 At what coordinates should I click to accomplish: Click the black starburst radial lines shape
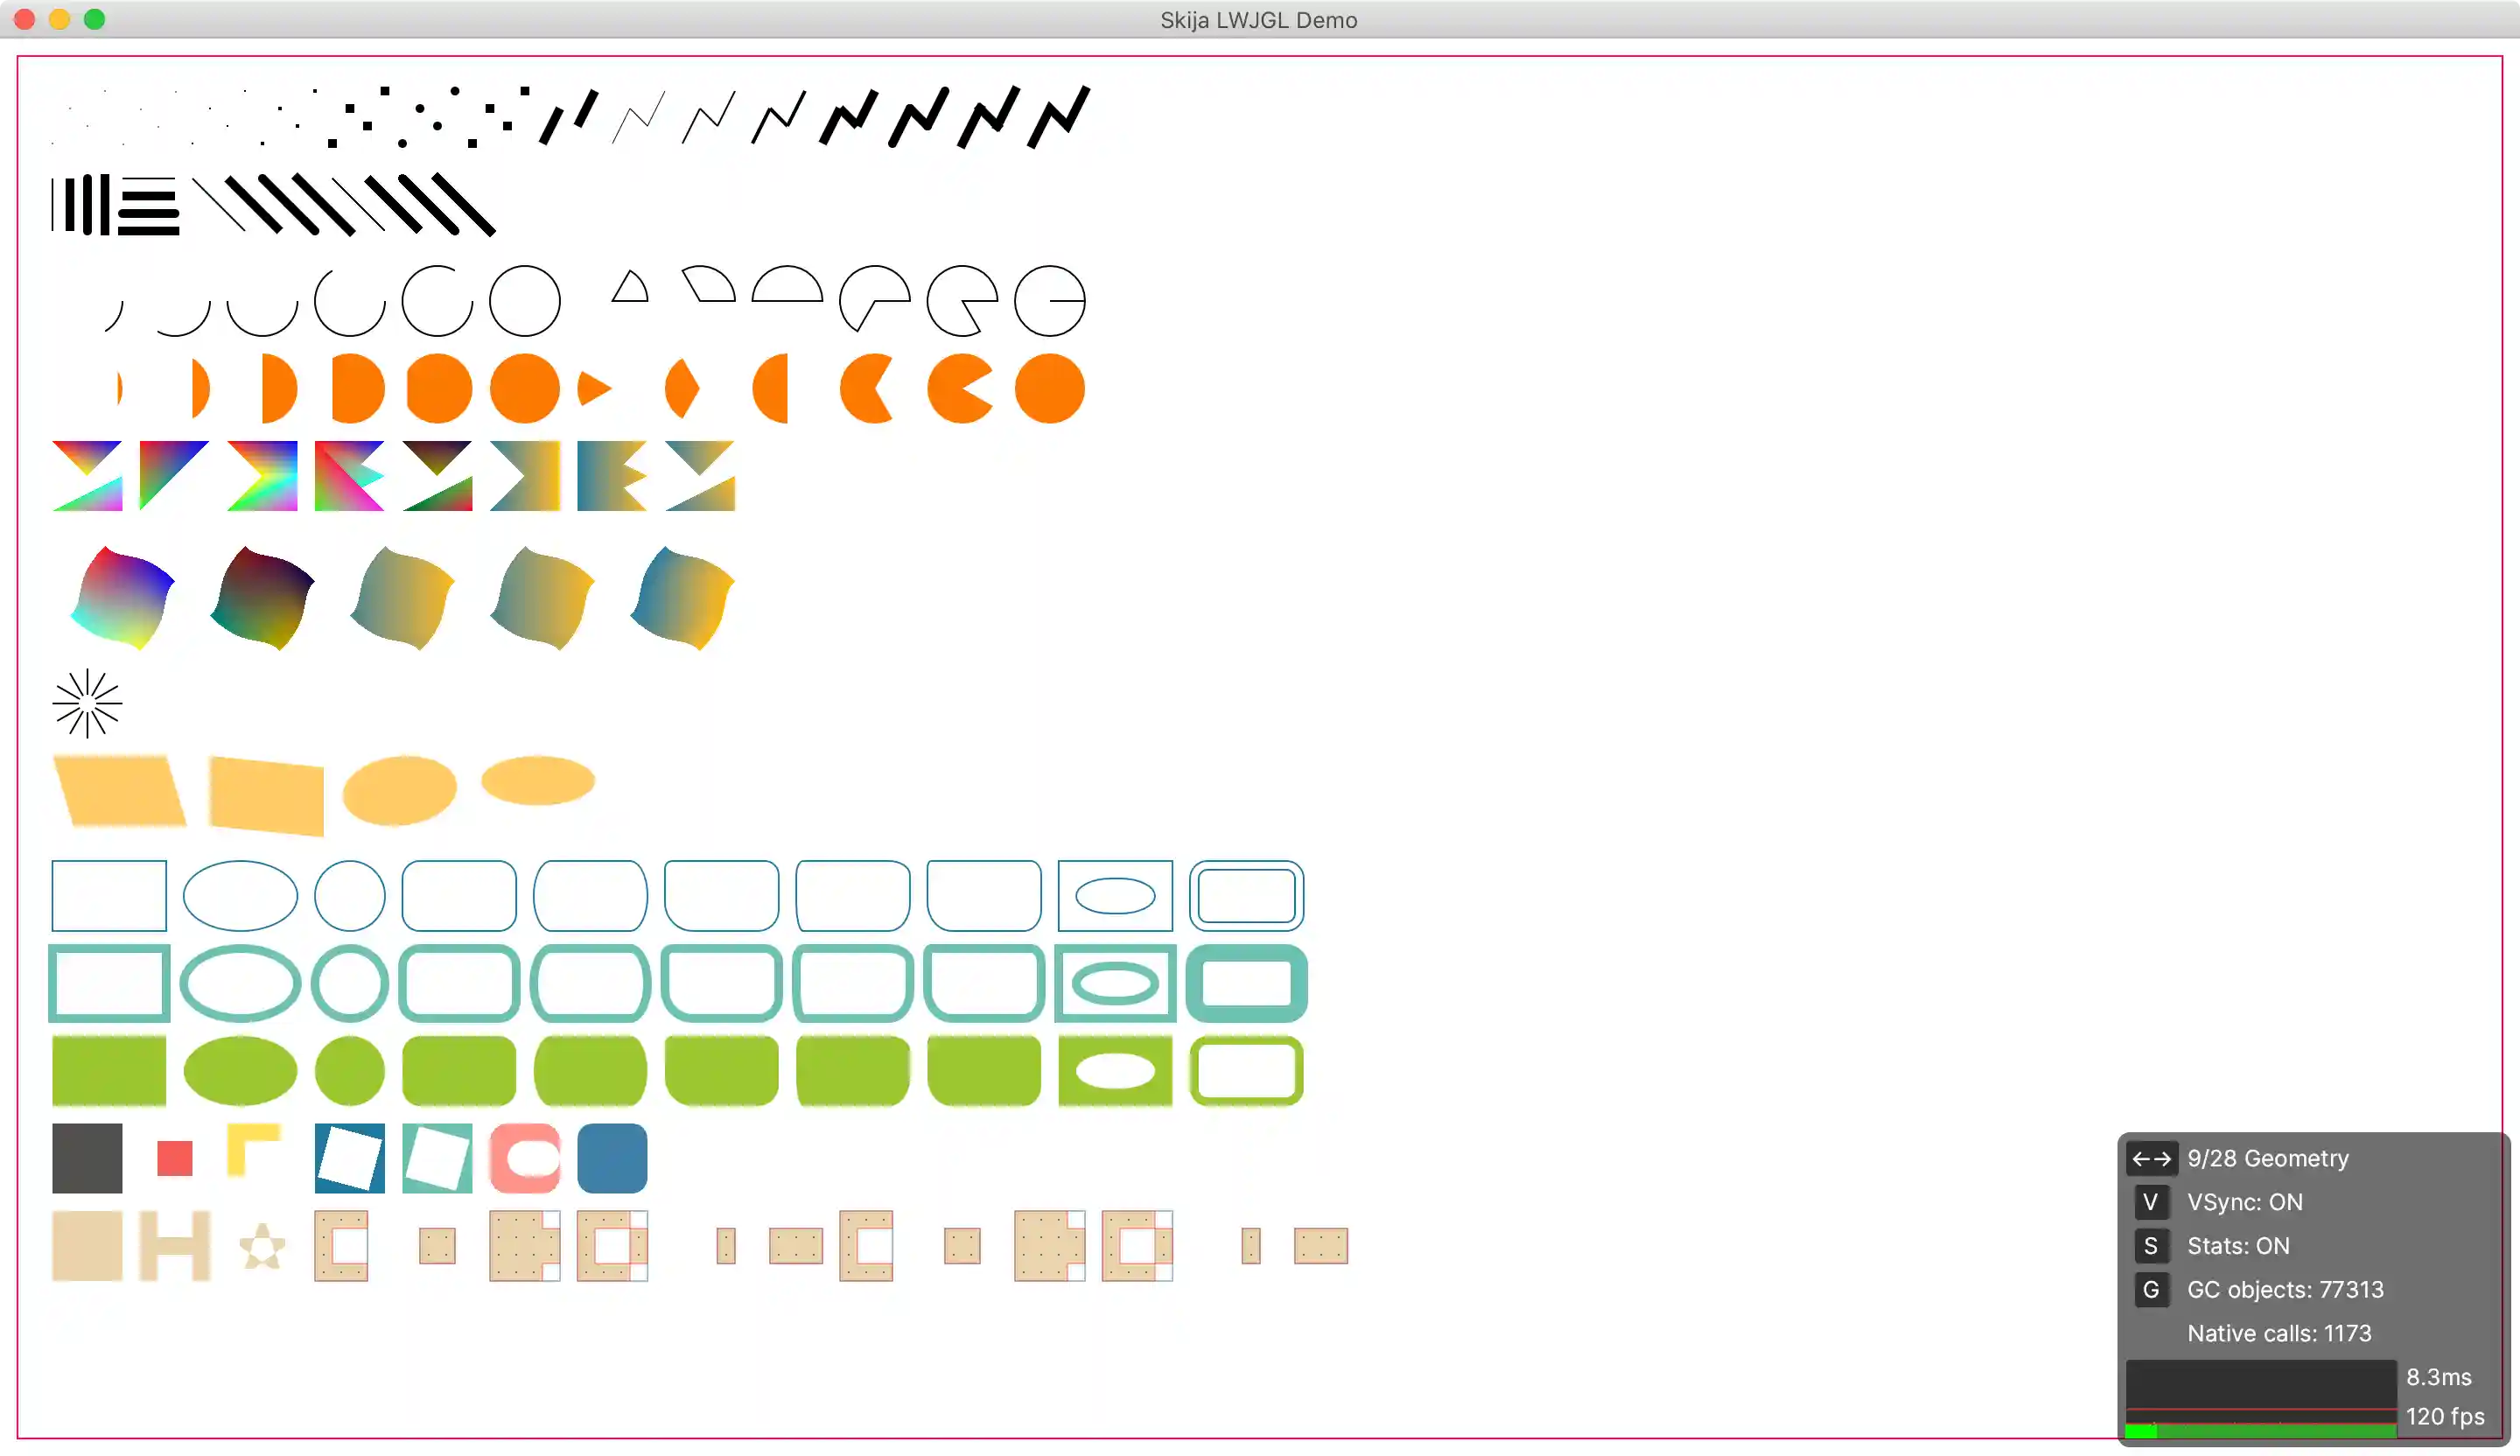(x=87, y=704)
